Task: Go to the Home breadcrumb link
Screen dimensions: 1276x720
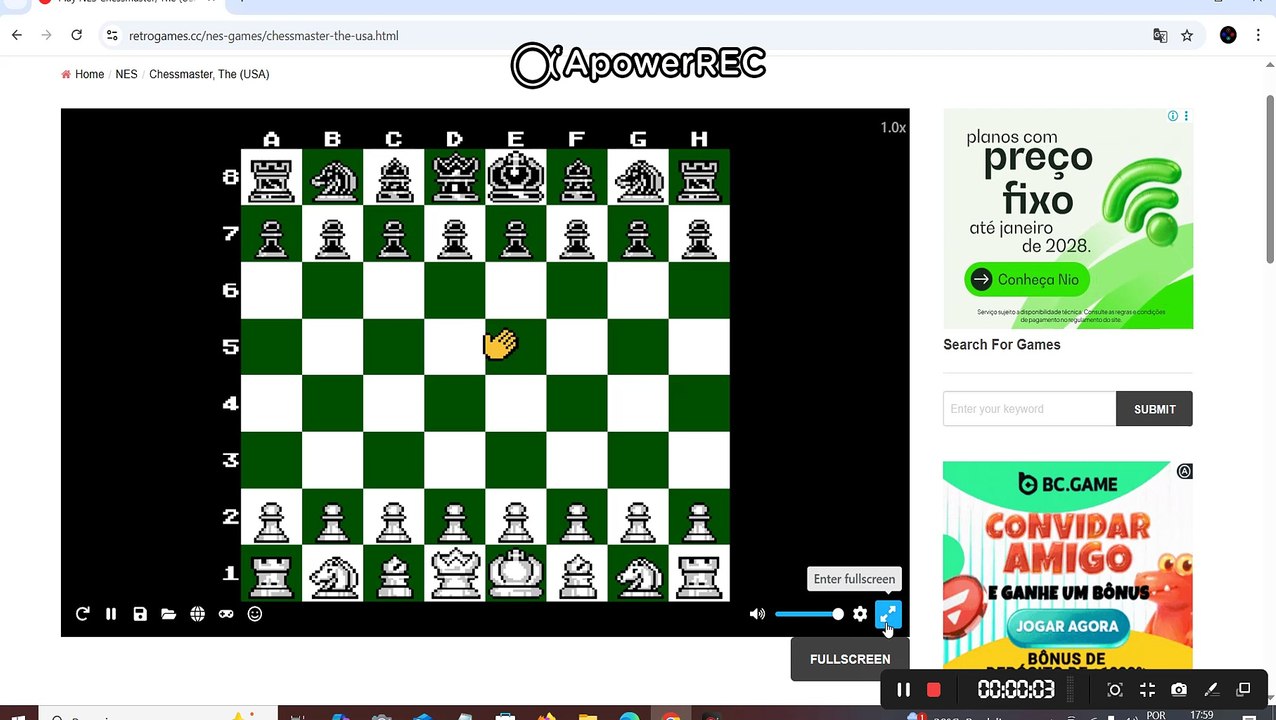Action: (x=89, y=74)
